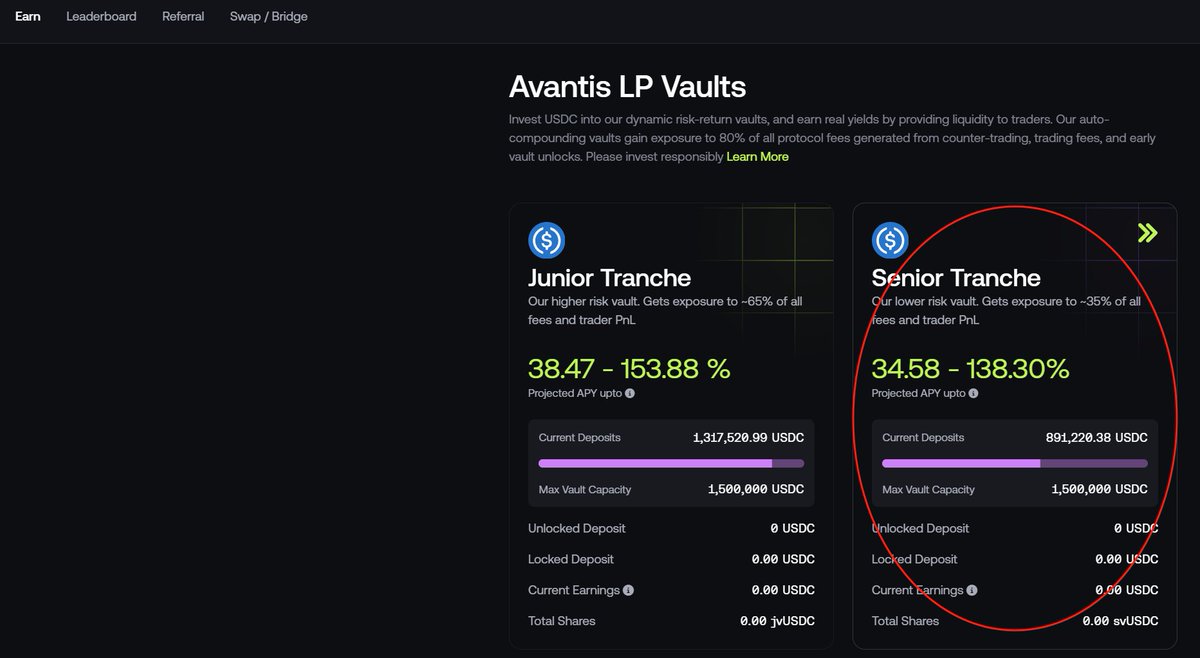1200x658 pixels.
Task: Click Senior Locked Deposit label
Action: 914,559
